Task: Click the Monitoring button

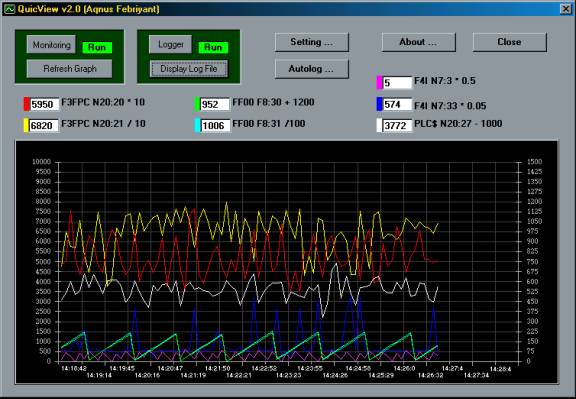Action: 51,45
